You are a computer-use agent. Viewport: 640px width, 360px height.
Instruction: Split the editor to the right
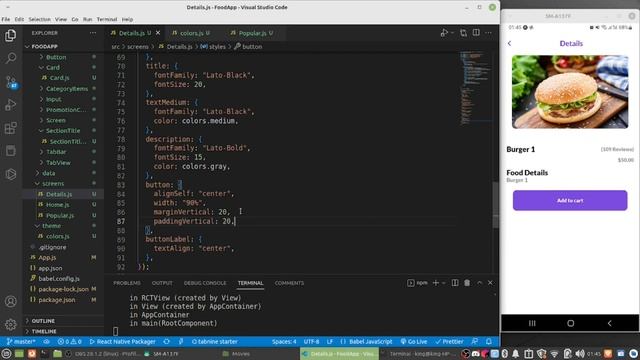click(476, 33)
